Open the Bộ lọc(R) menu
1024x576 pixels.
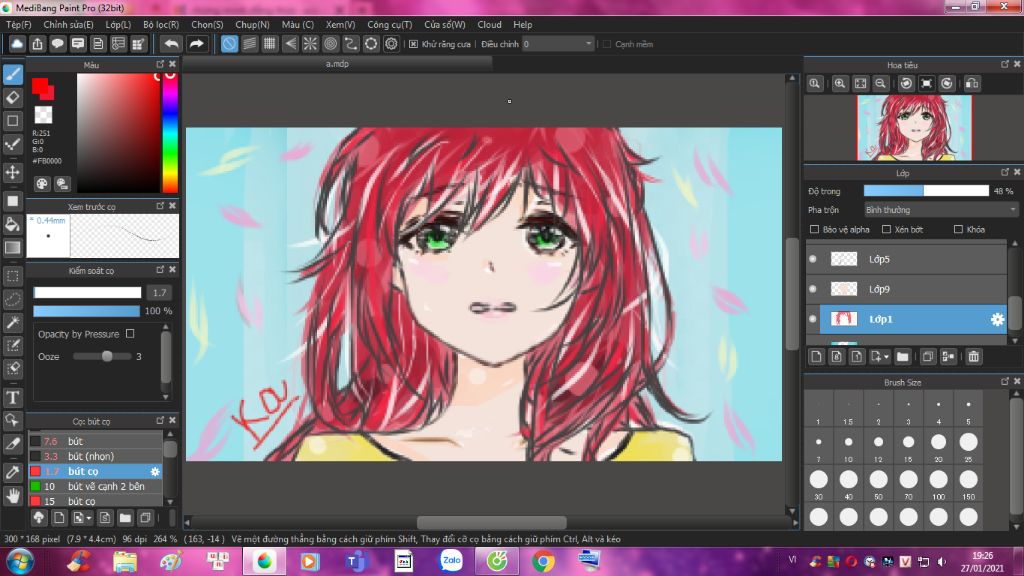[161, 25]
